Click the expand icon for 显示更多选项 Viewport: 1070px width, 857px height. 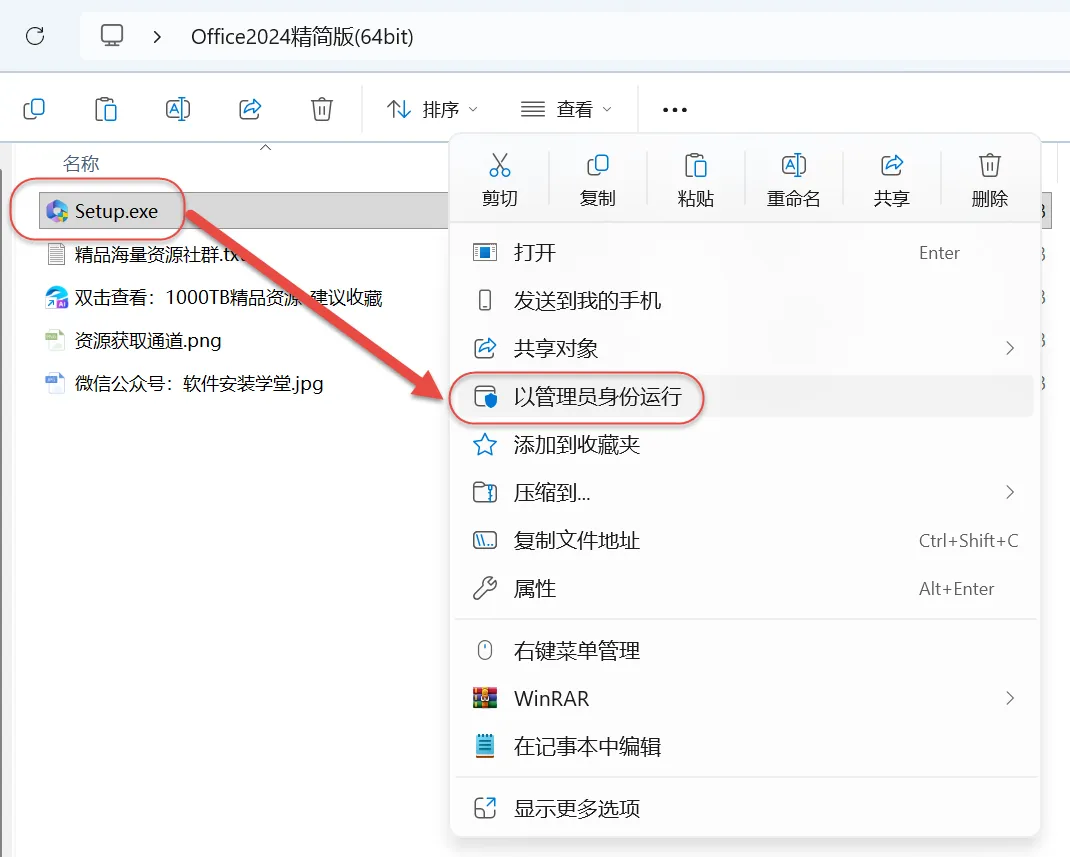[485, 809]
